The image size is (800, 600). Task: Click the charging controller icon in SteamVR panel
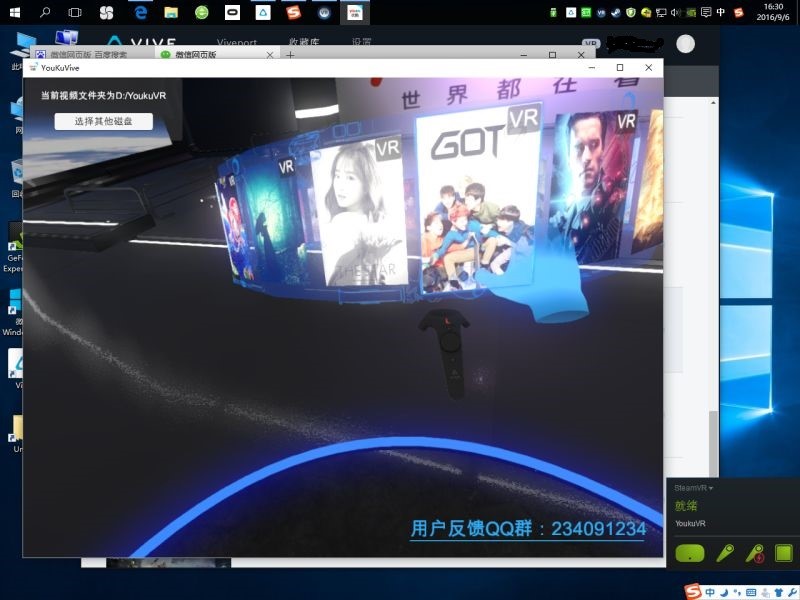(755, 554)
